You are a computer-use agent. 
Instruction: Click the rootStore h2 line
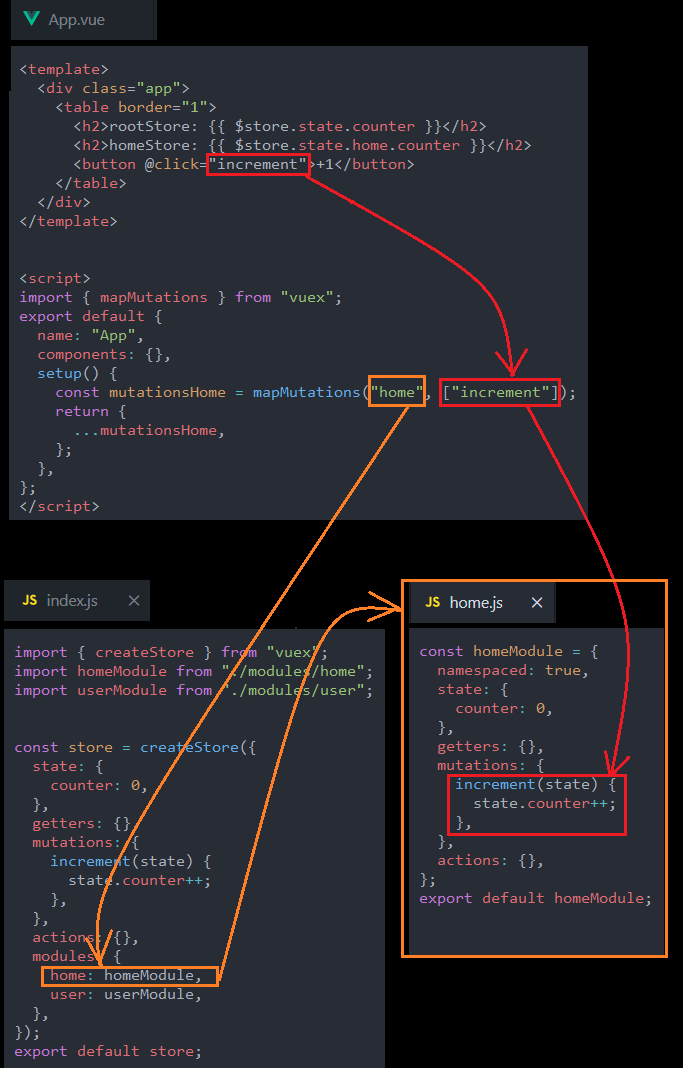pos(280,126)
